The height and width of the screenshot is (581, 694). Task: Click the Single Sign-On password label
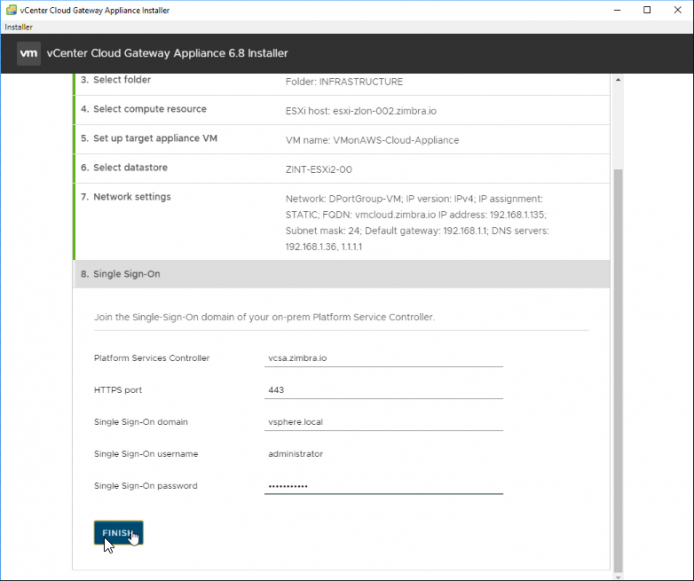pyautogui.click(x=146, y=485)
